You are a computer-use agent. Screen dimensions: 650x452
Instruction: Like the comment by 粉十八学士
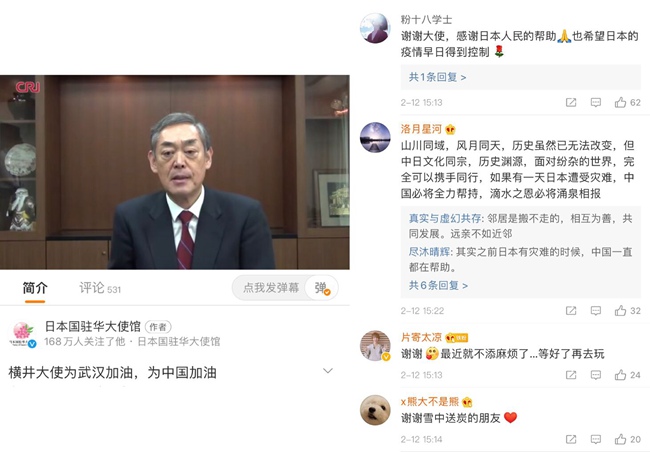pyautogui.click(x=621, y=102)
